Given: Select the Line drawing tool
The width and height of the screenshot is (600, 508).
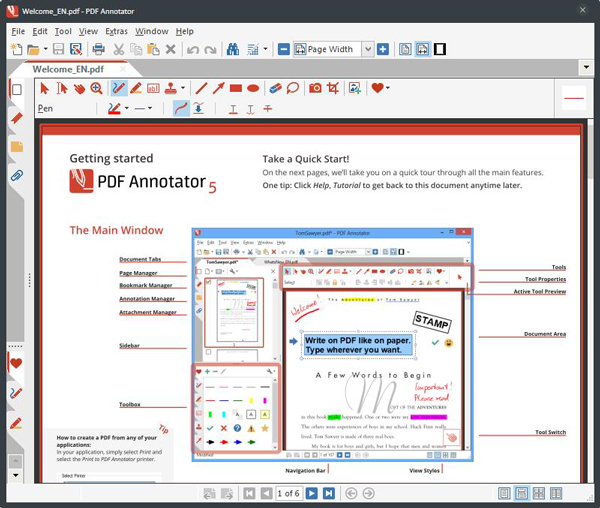Looking at the screenshot, I should coord(201,88).
